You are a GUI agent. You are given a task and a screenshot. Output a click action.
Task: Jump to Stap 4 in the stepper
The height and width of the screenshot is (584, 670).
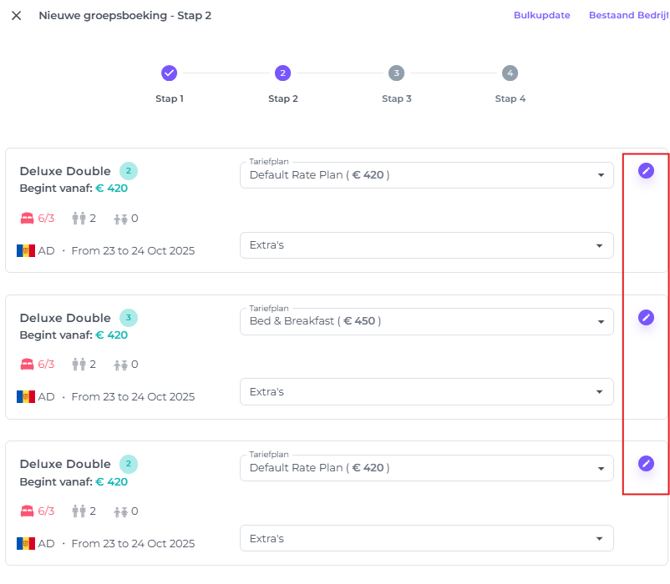pyautogui.click(x=510, y=73)
